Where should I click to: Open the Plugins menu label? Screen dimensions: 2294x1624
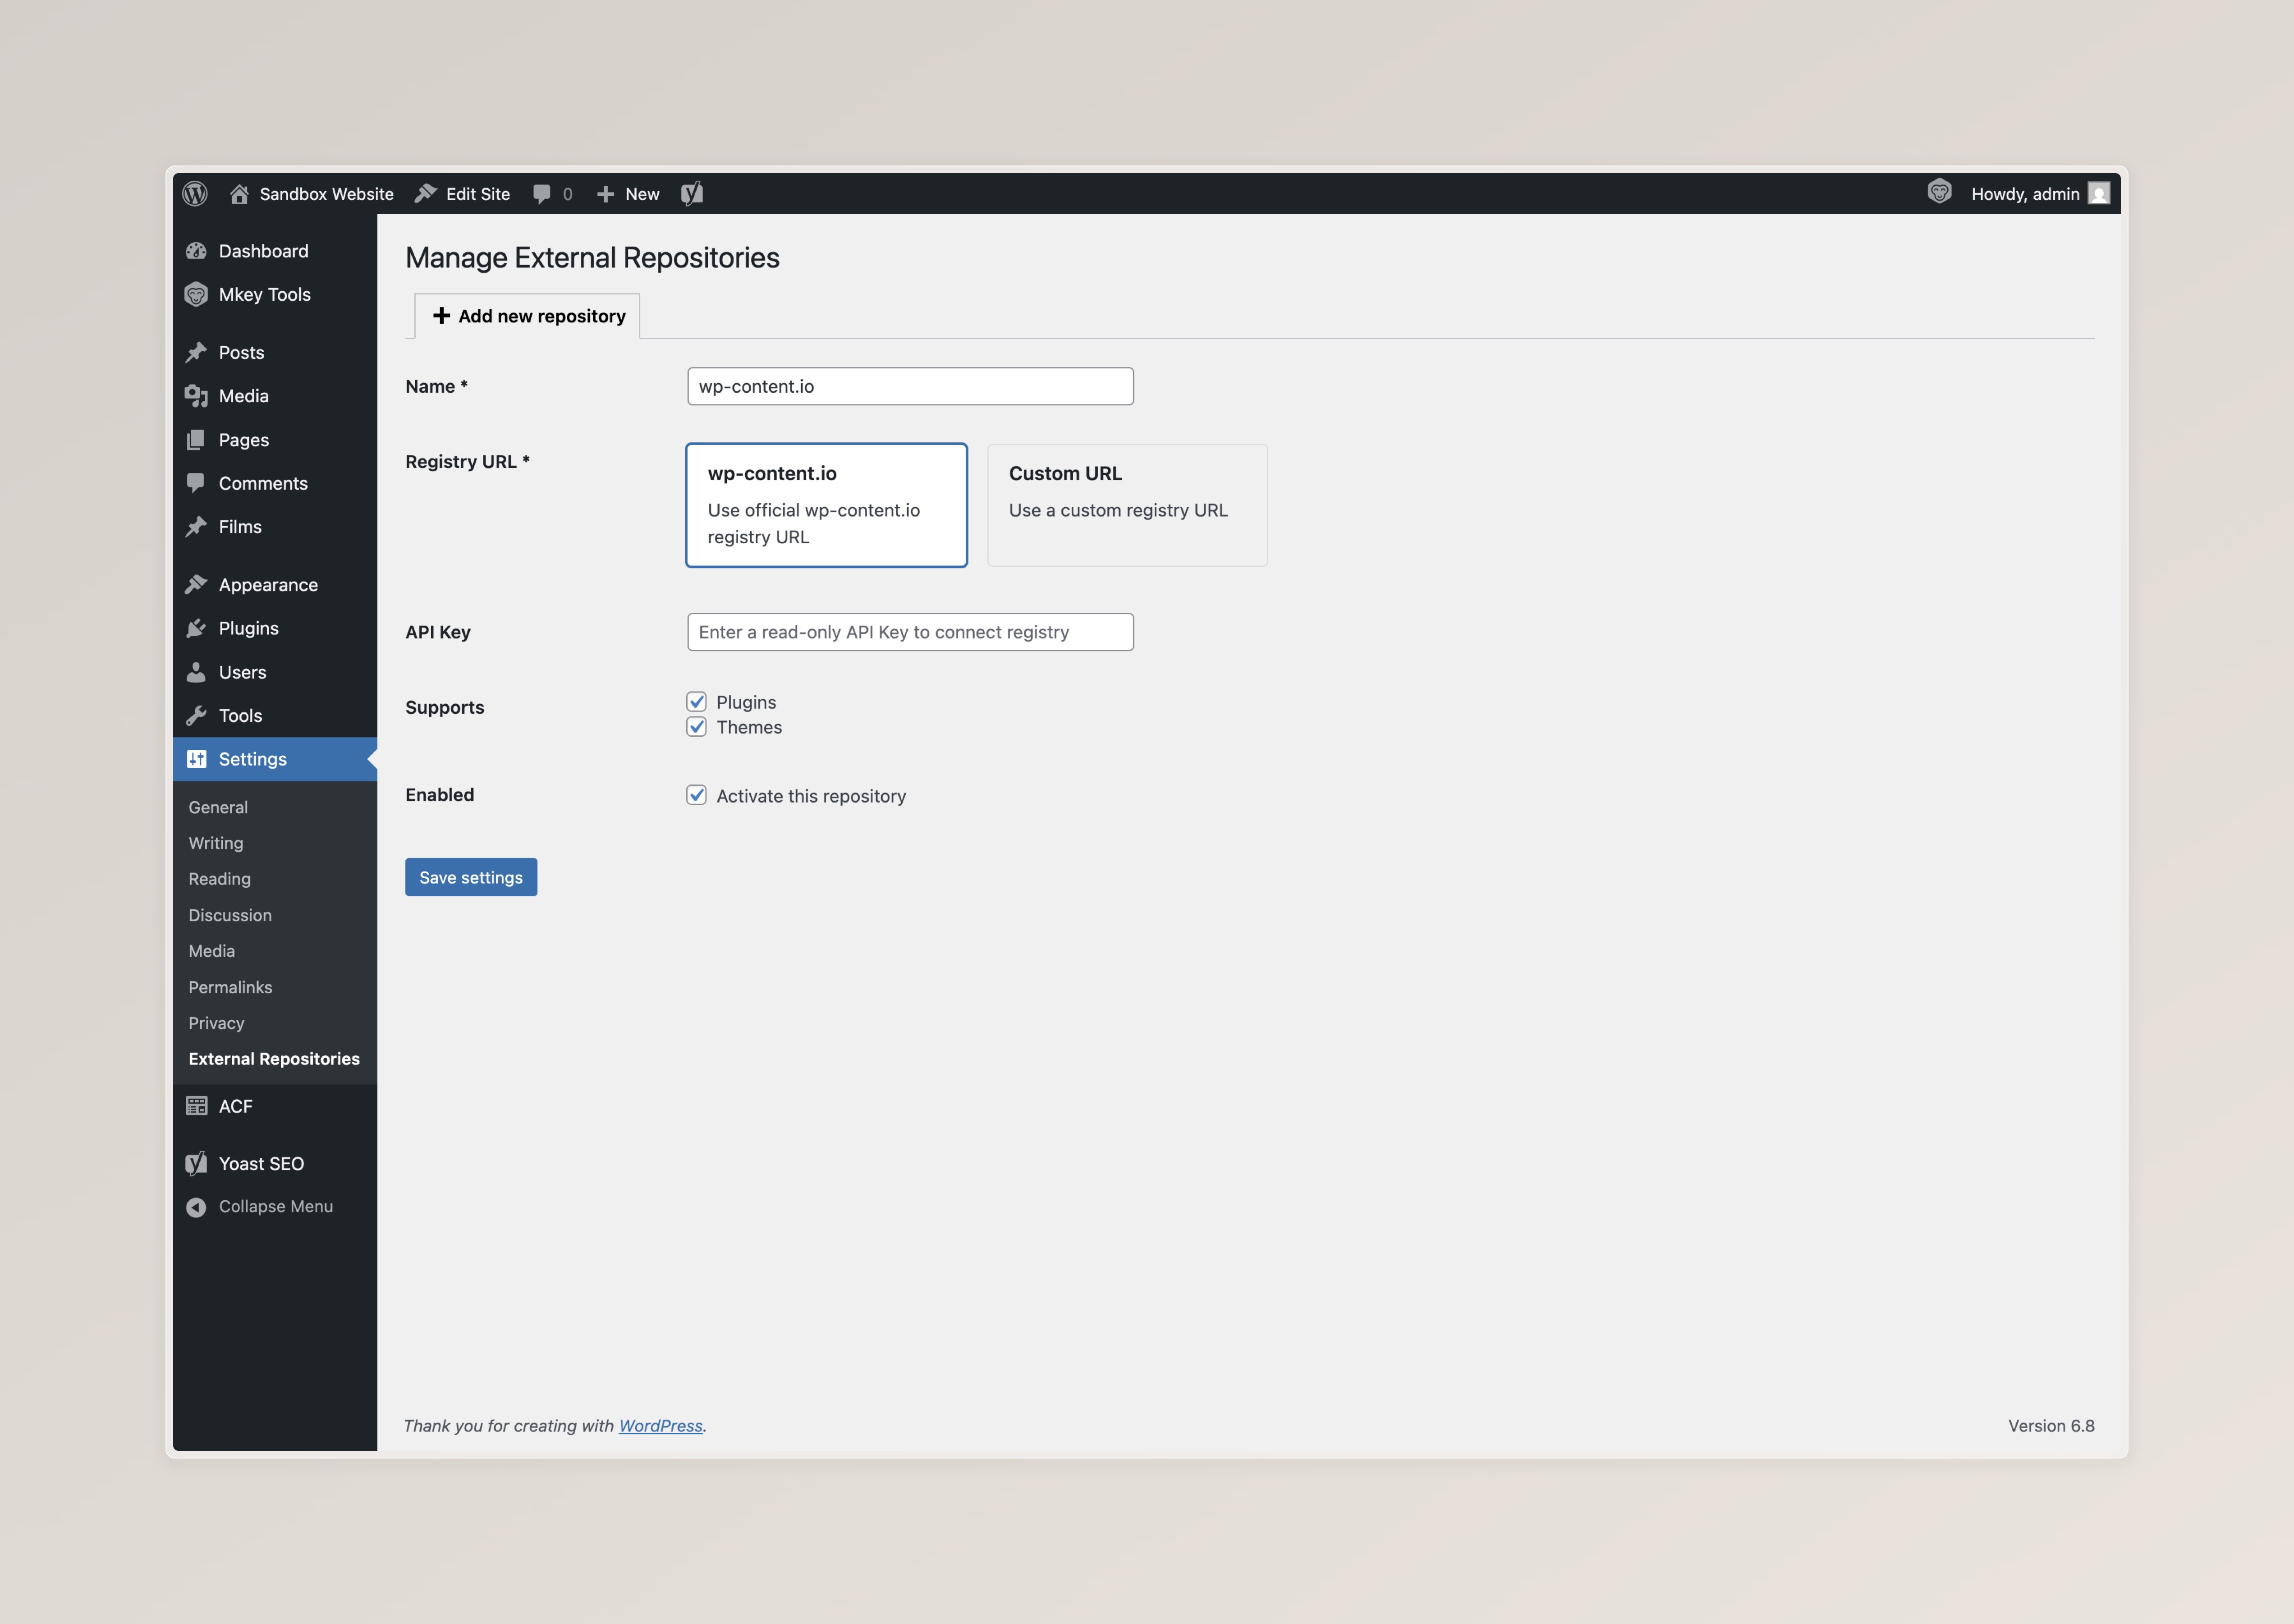pos(249,628)
